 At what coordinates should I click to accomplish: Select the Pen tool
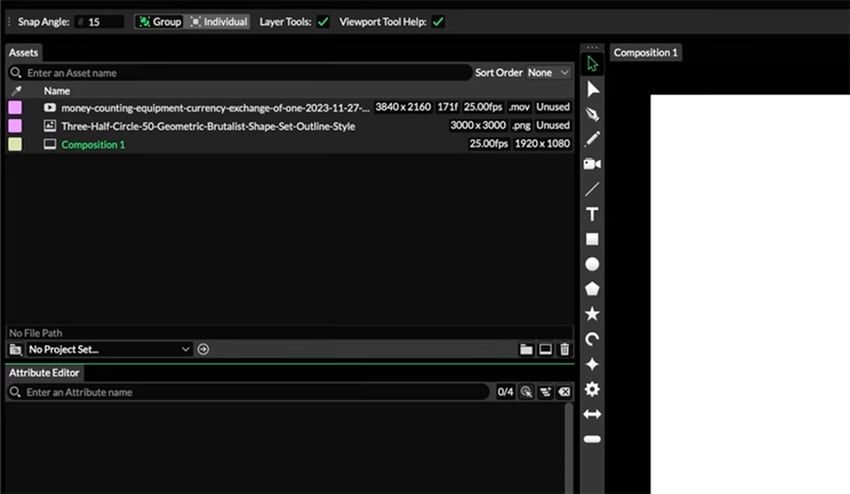(x=592, y=114)
